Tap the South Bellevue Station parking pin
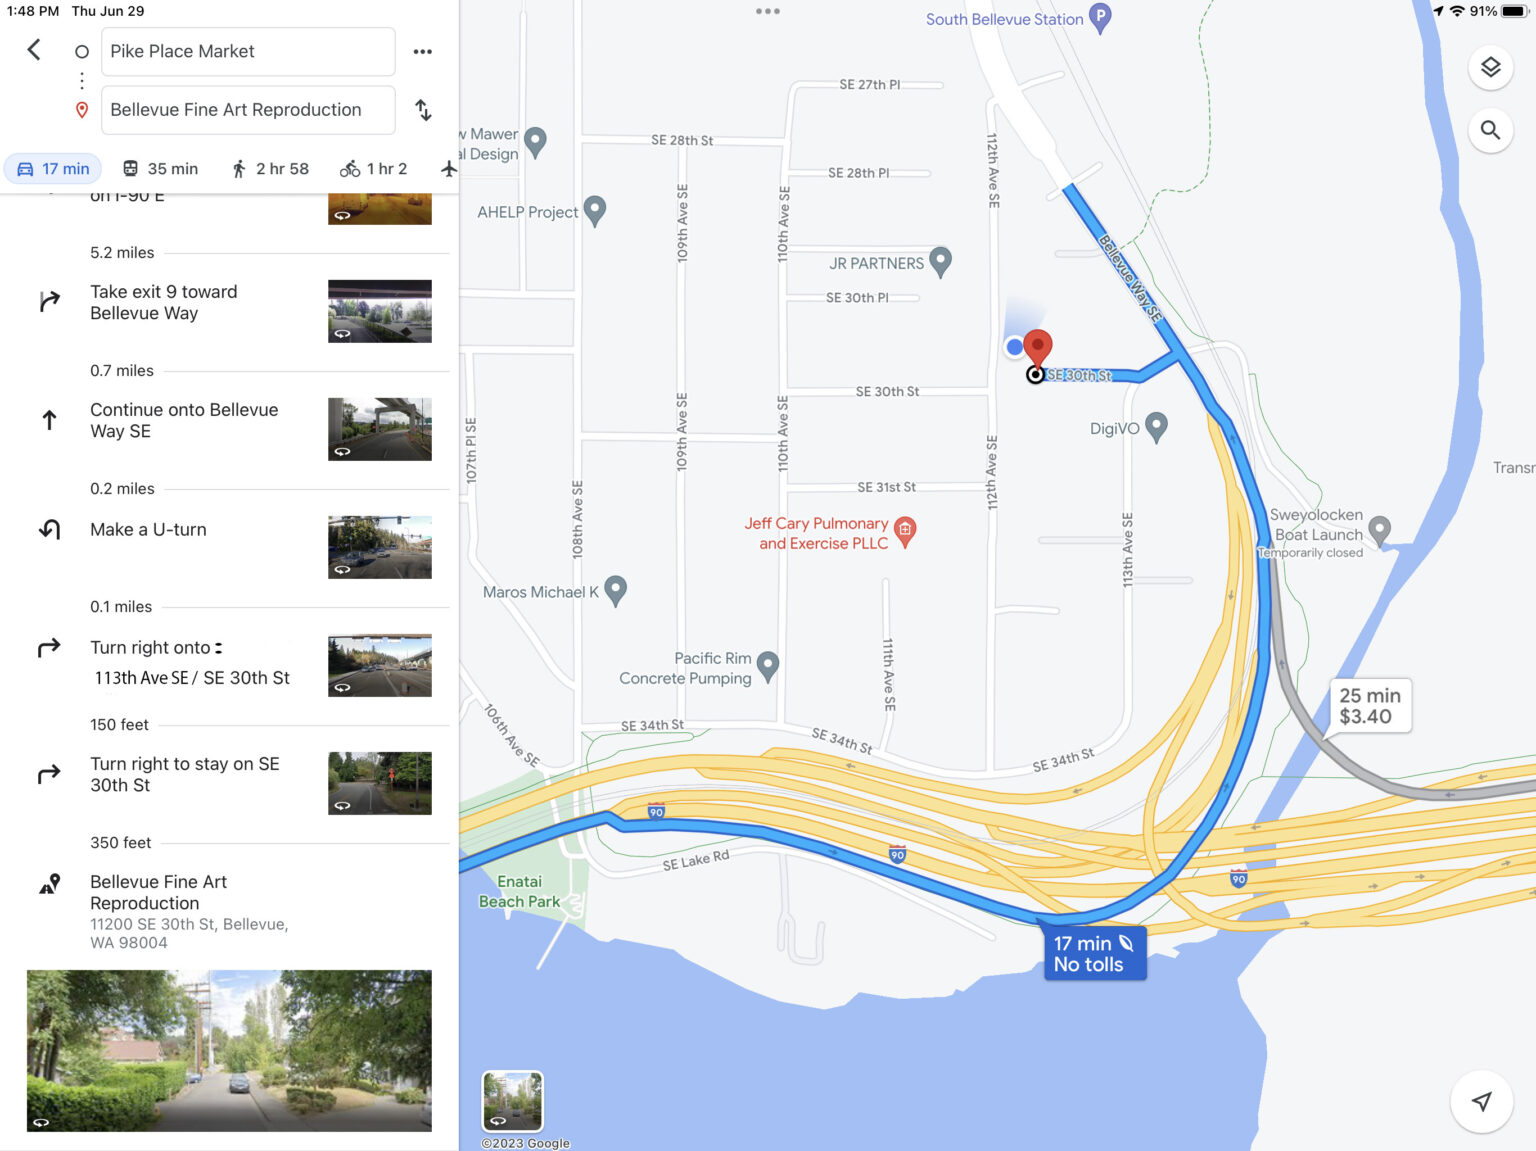 1100,18
